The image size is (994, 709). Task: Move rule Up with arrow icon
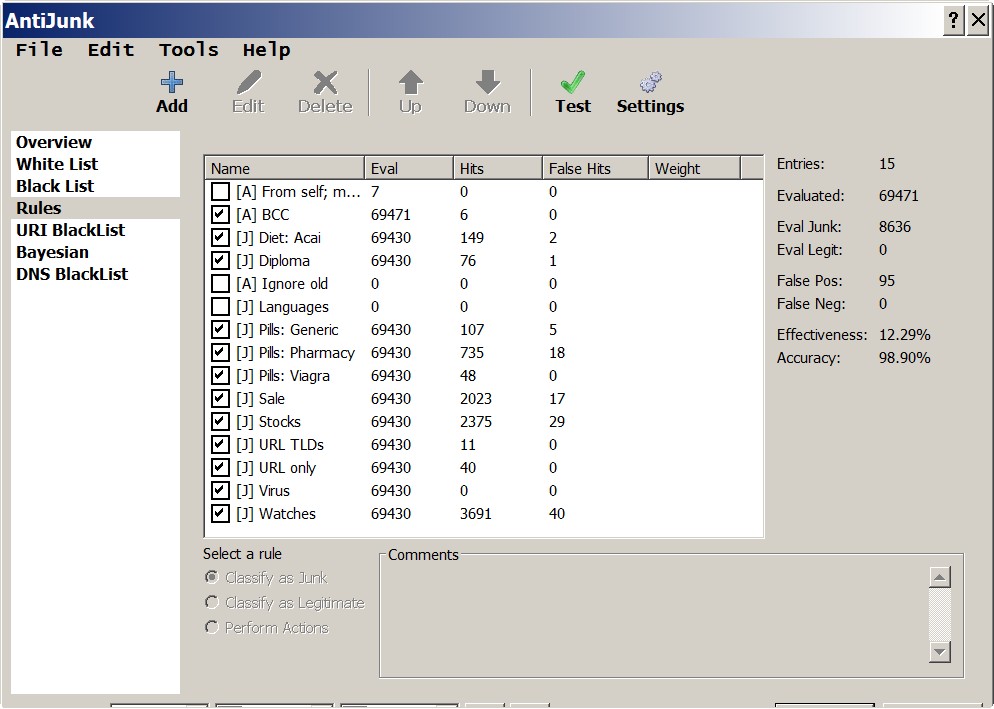[x=411, y=82]
